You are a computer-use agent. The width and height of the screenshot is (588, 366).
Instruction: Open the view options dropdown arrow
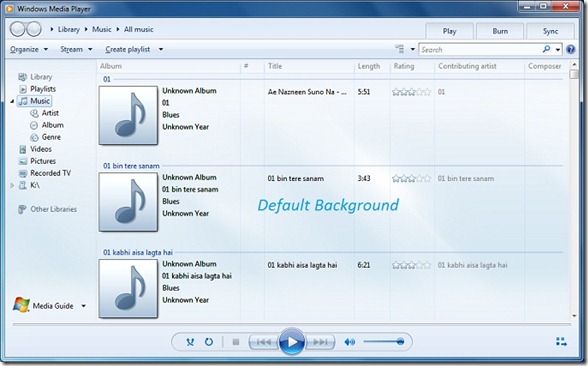[412, 50]
